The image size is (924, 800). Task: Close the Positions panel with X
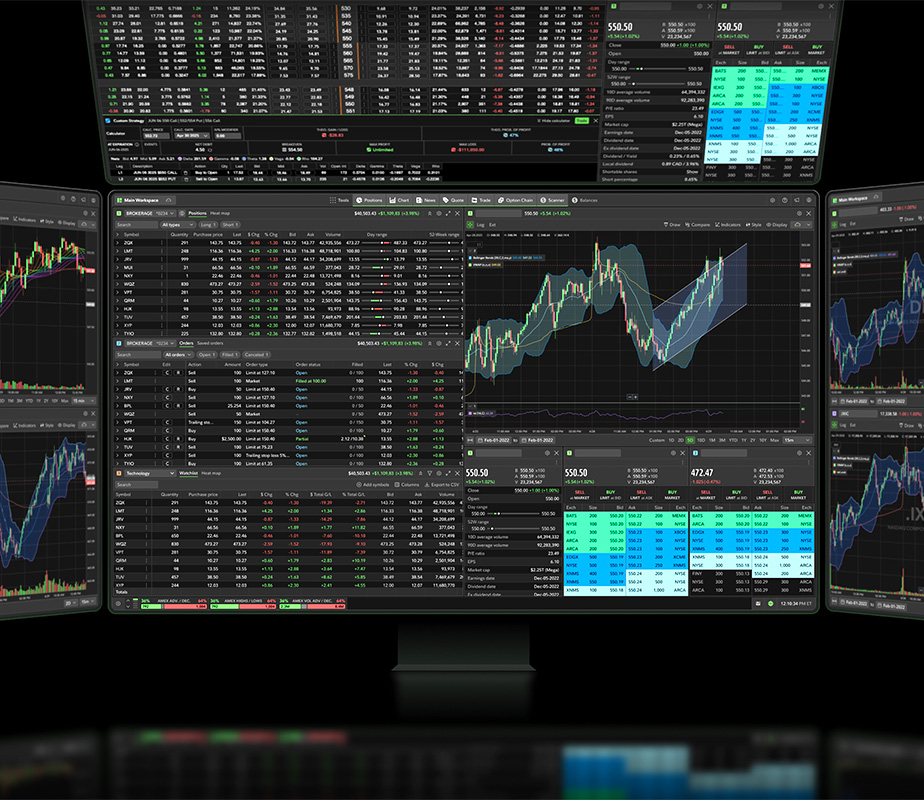(x=456, y=213)
